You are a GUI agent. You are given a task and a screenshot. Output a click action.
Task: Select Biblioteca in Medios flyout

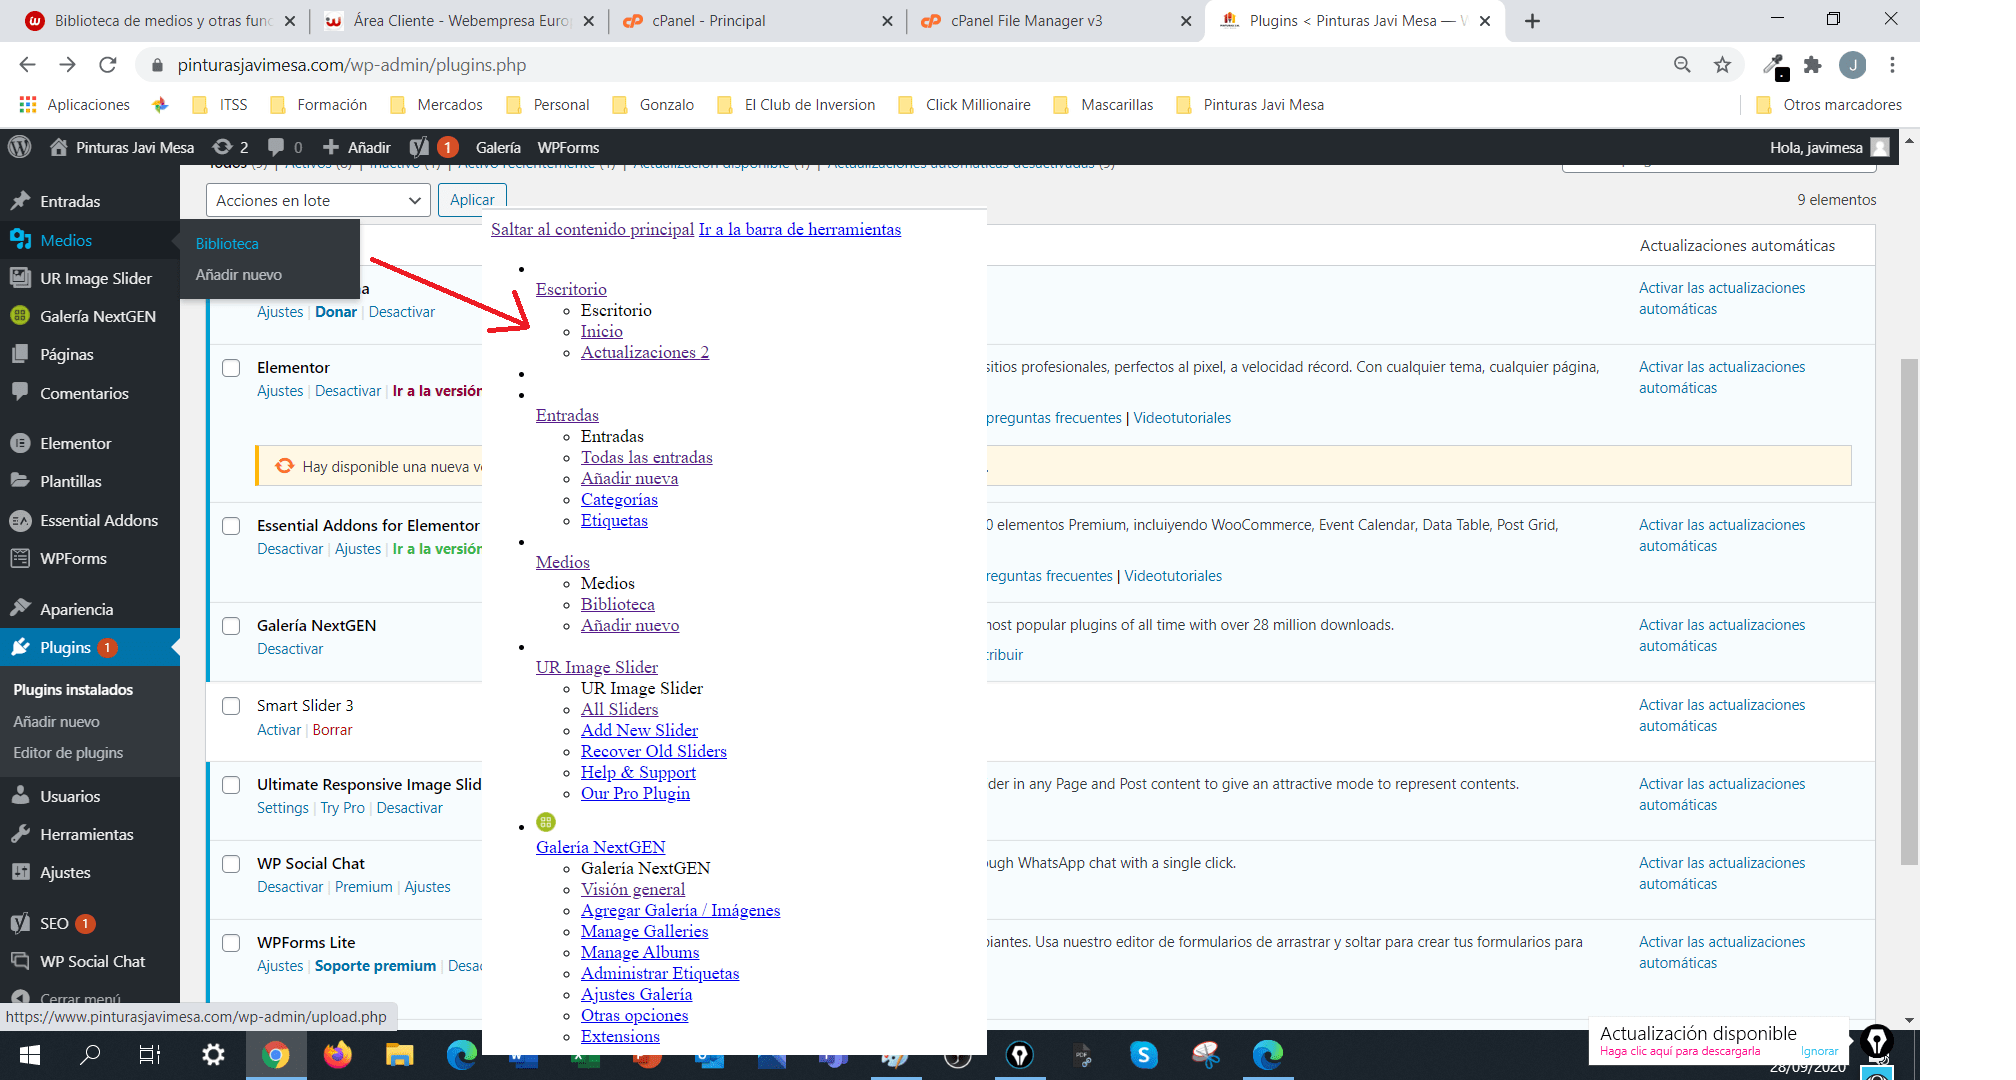point(227,244)
